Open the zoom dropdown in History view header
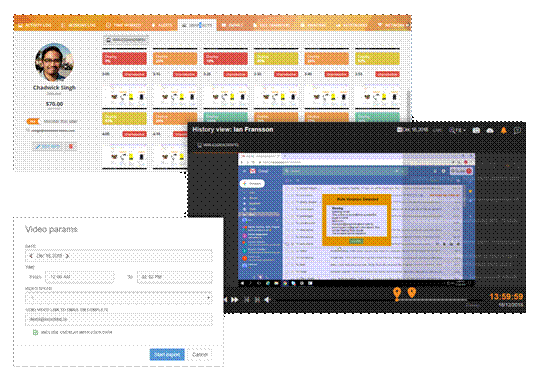 pos(458,130)
